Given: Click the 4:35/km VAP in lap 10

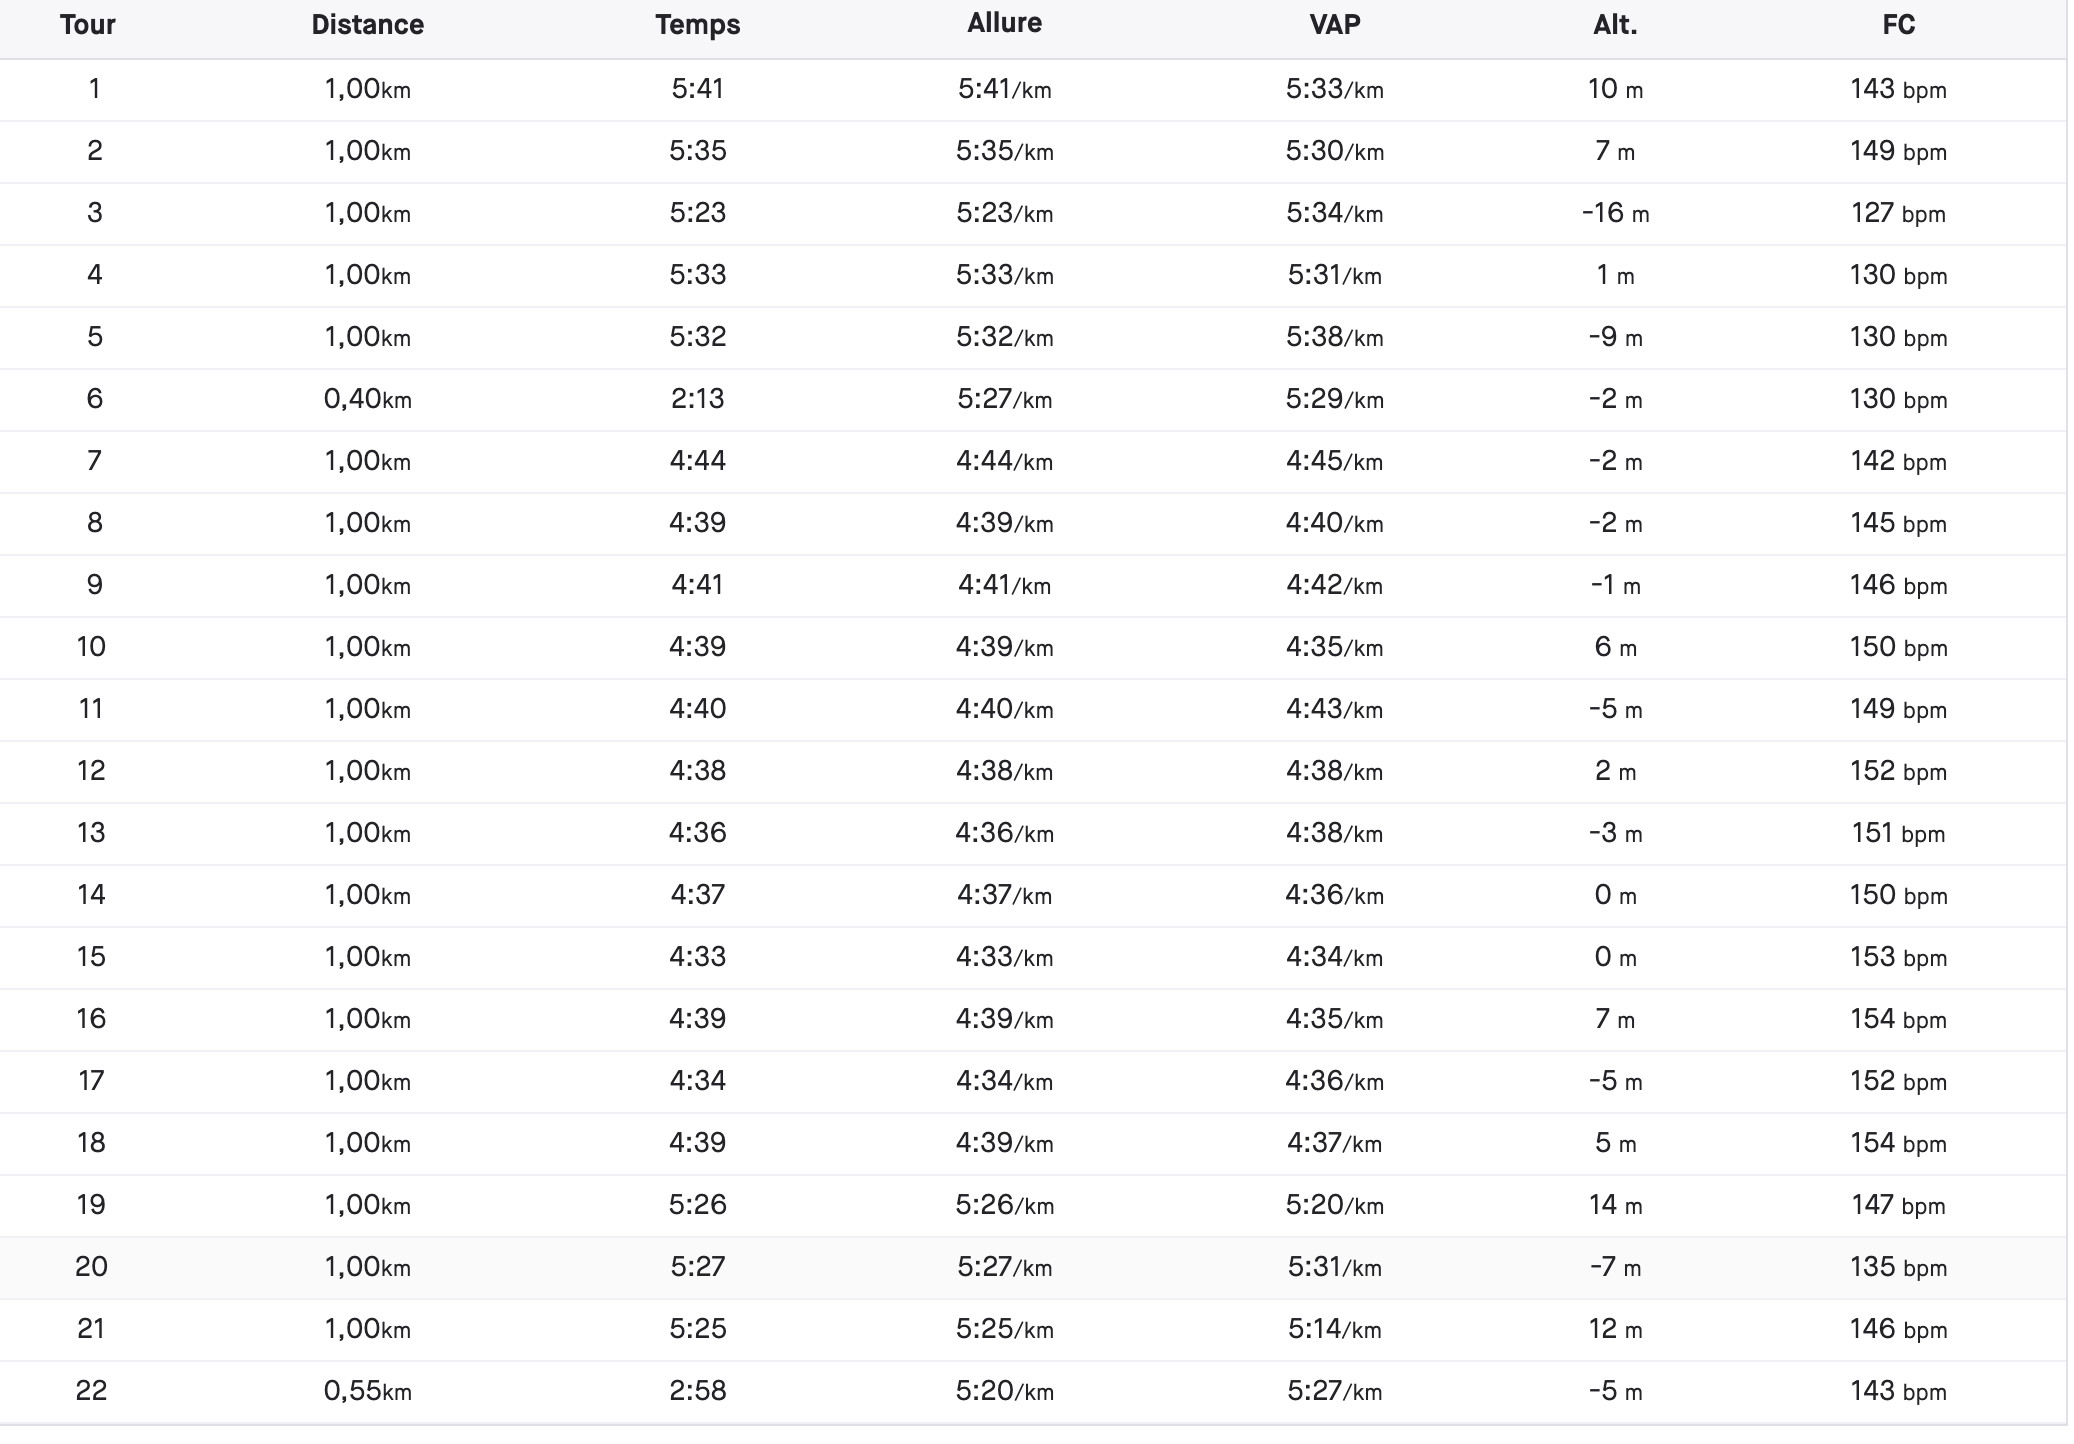Looking at the screenshot, I should point(1335,647).
